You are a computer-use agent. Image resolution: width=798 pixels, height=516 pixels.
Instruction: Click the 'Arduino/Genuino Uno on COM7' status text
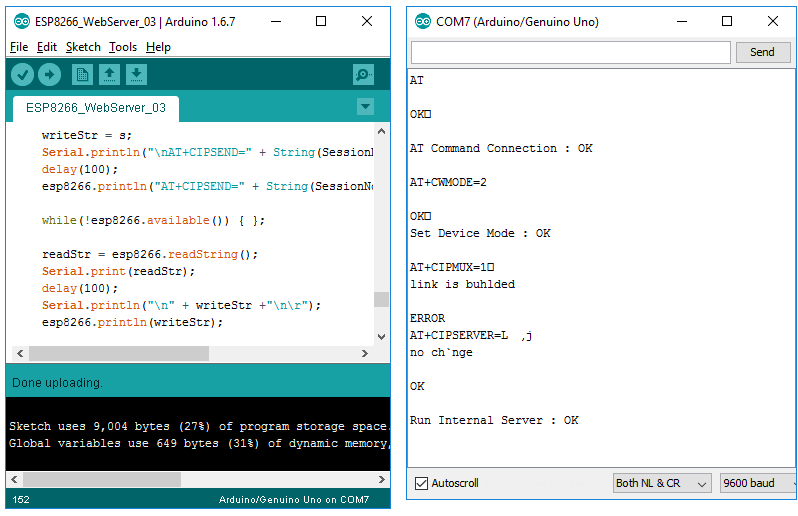294,500
